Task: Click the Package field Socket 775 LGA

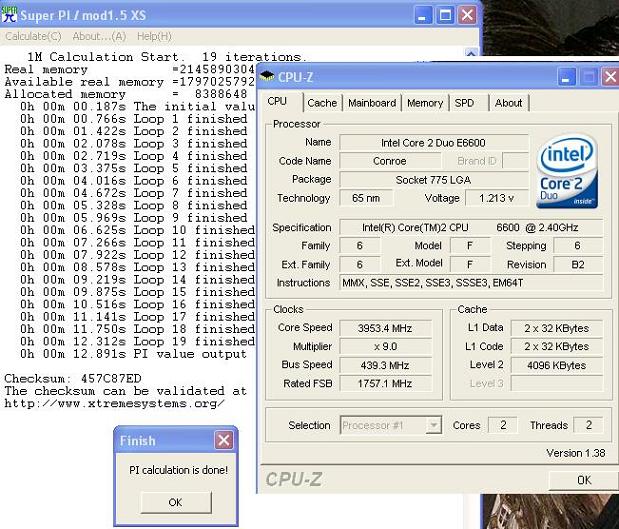Action: [x=433, y=180]
